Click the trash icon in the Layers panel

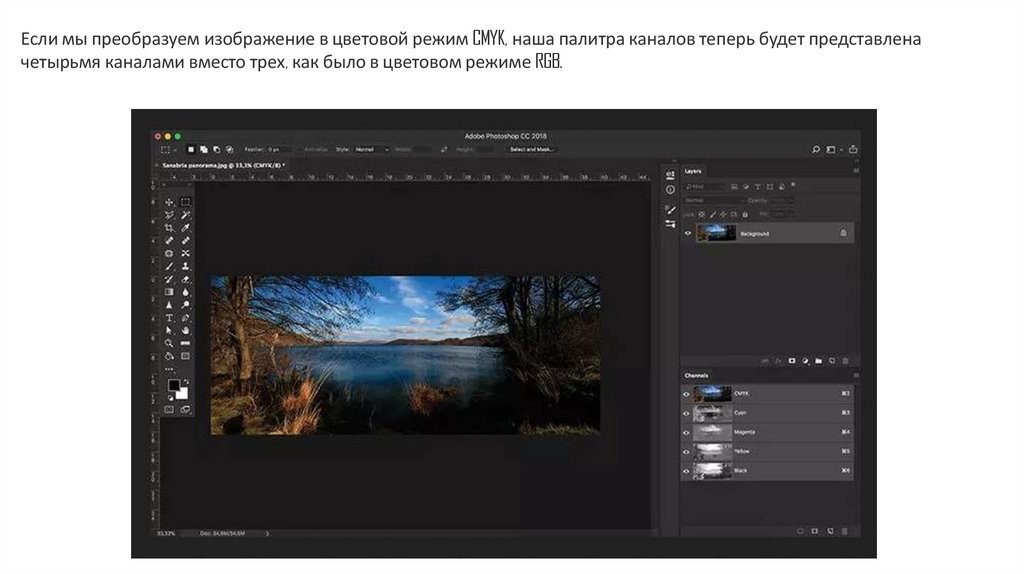[x=845, y=360]
